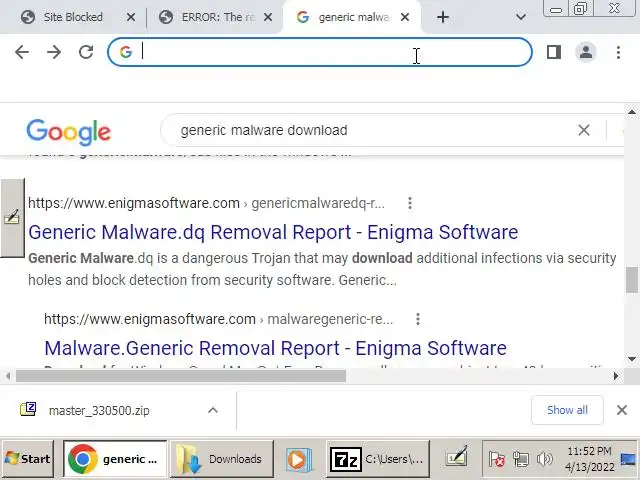Click Show all downloads
The width and height of the screenshot is (640, 480).
click(567, 410)
